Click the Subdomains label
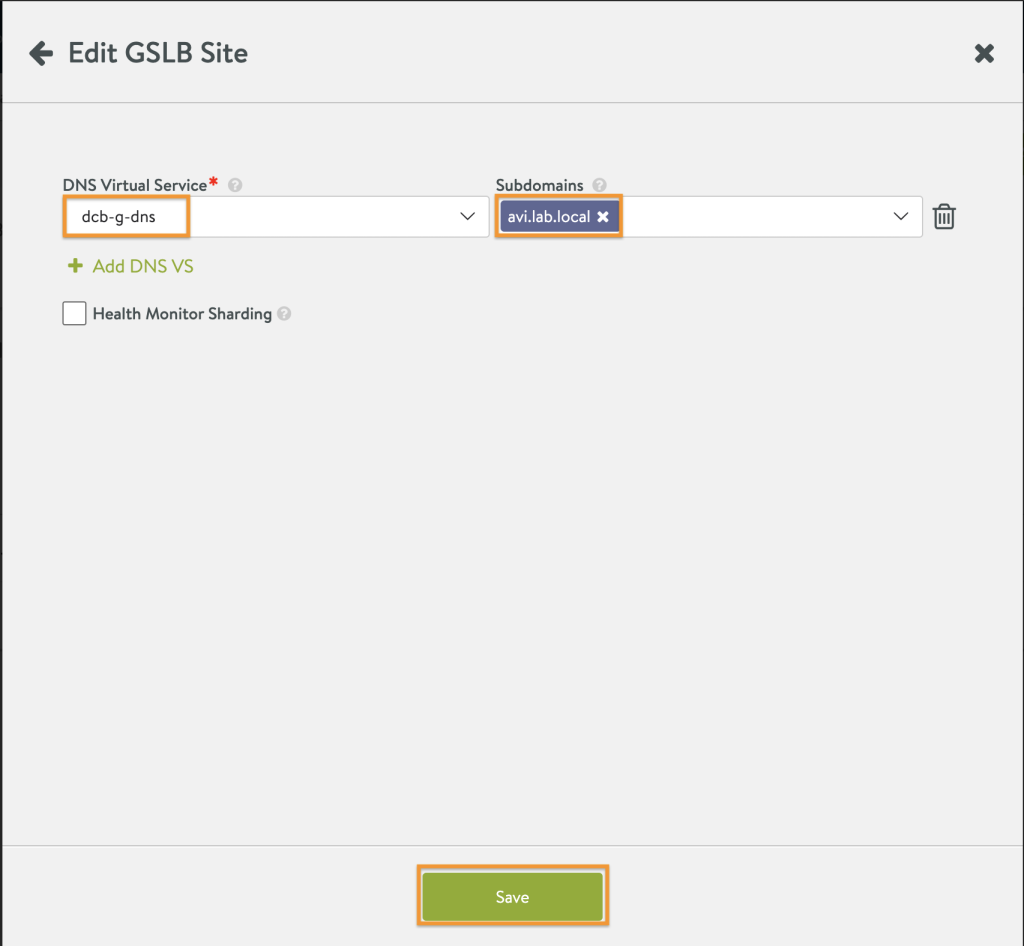 pos(539,185)
